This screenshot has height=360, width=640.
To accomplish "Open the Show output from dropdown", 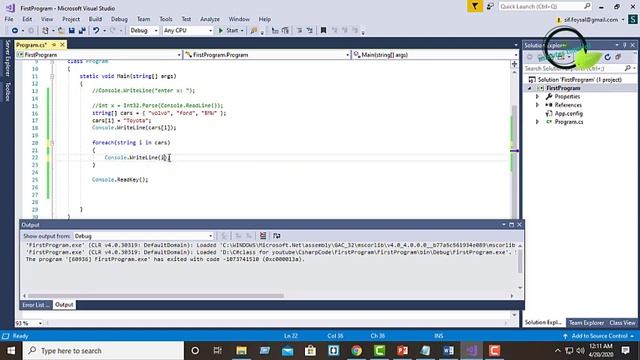I will (x=143, y=236).
